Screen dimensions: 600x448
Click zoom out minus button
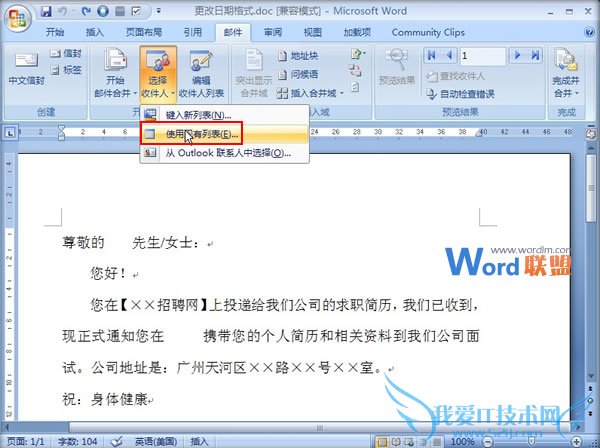(488, 442)
